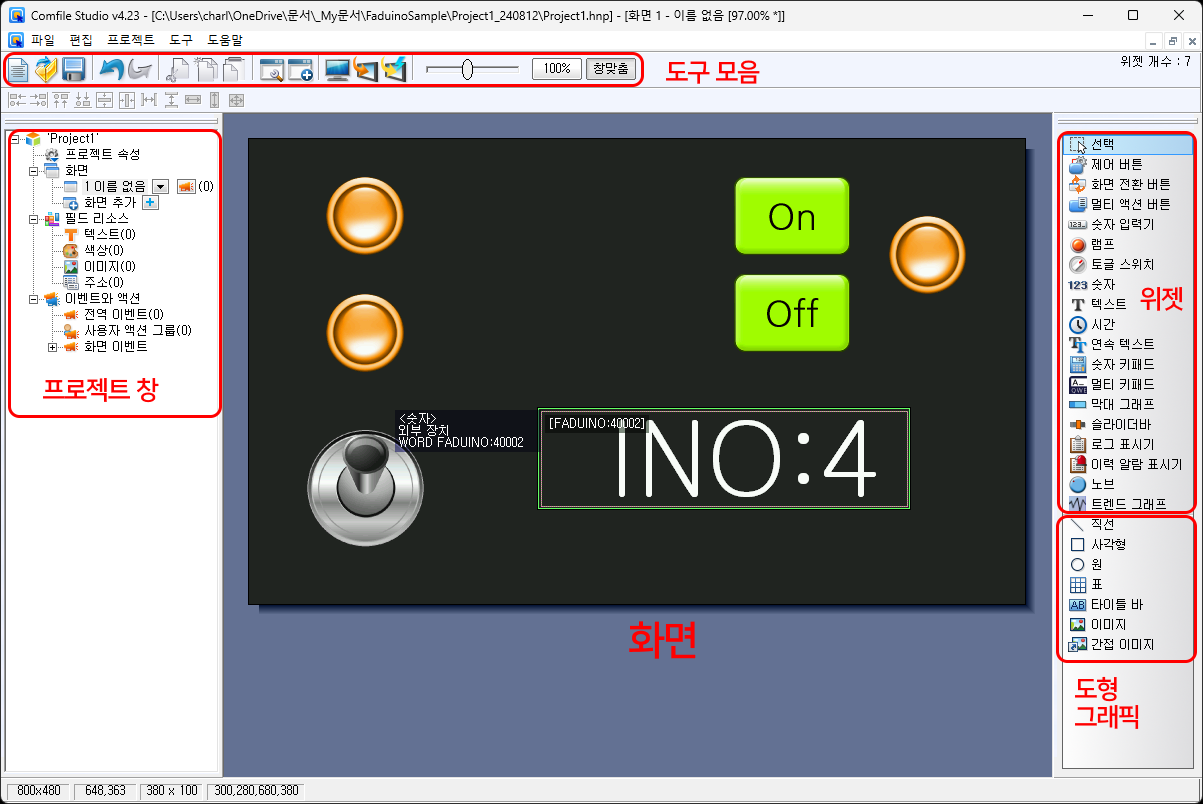1203x804 pixels.
Task: Select the 사각형 rectangle shape tool
Action: point(1108,544)
